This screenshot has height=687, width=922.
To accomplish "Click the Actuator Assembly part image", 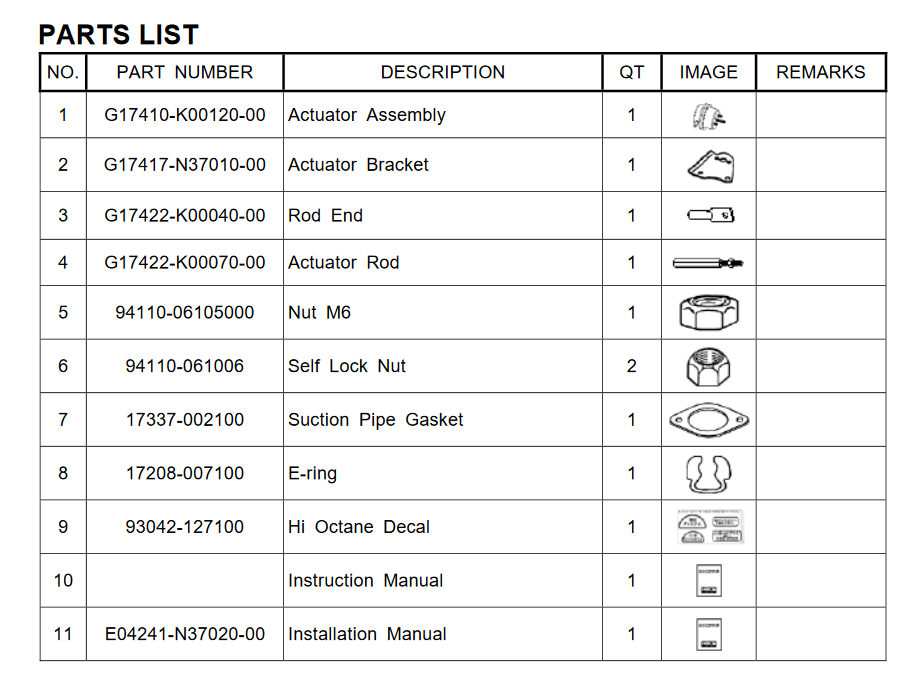I will point(708,117).
